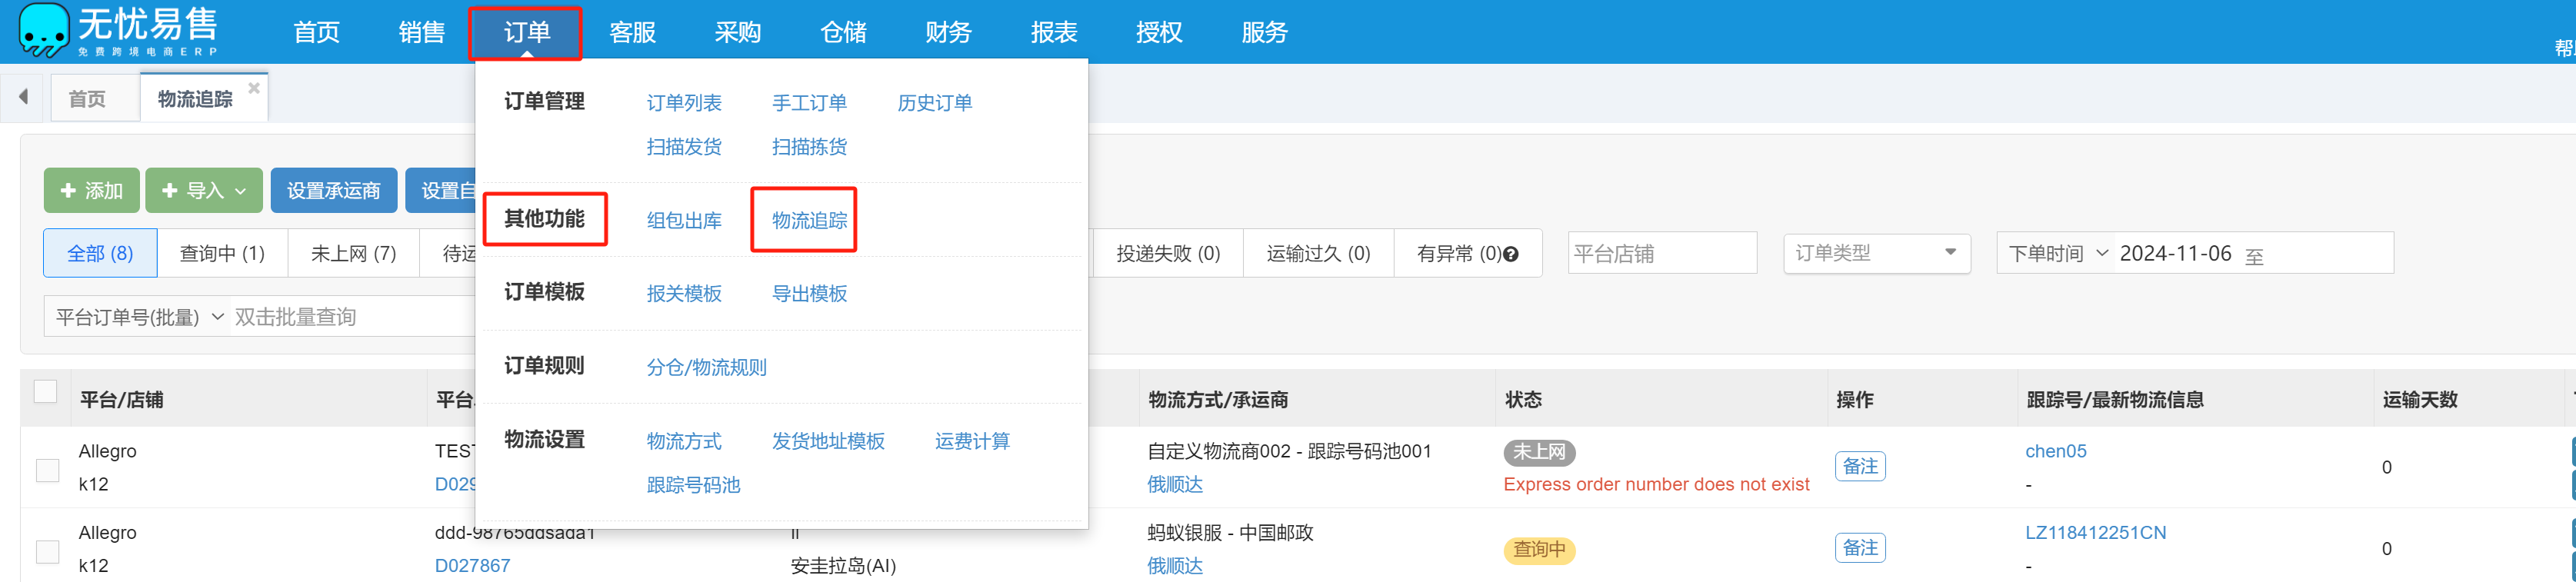Check the second Allegro row checkbox
Screen dimensions: 2576x582
click(x=48, y=550)
